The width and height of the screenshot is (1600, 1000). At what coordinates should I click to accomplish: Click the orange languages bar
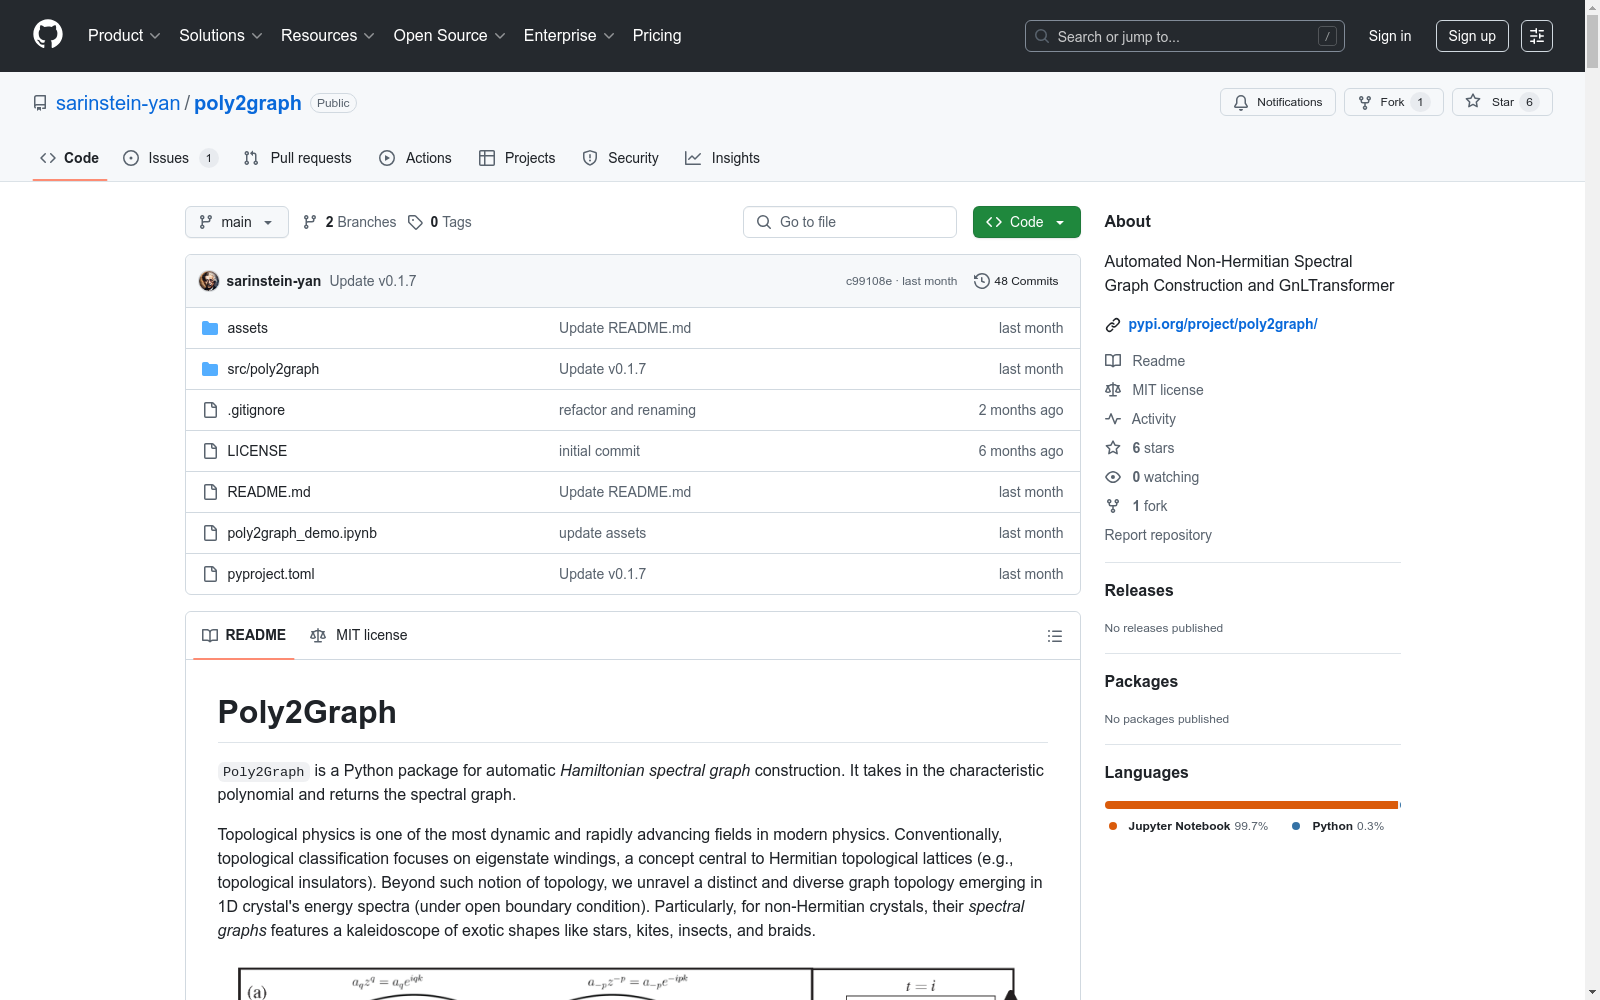coord(1251,805)
